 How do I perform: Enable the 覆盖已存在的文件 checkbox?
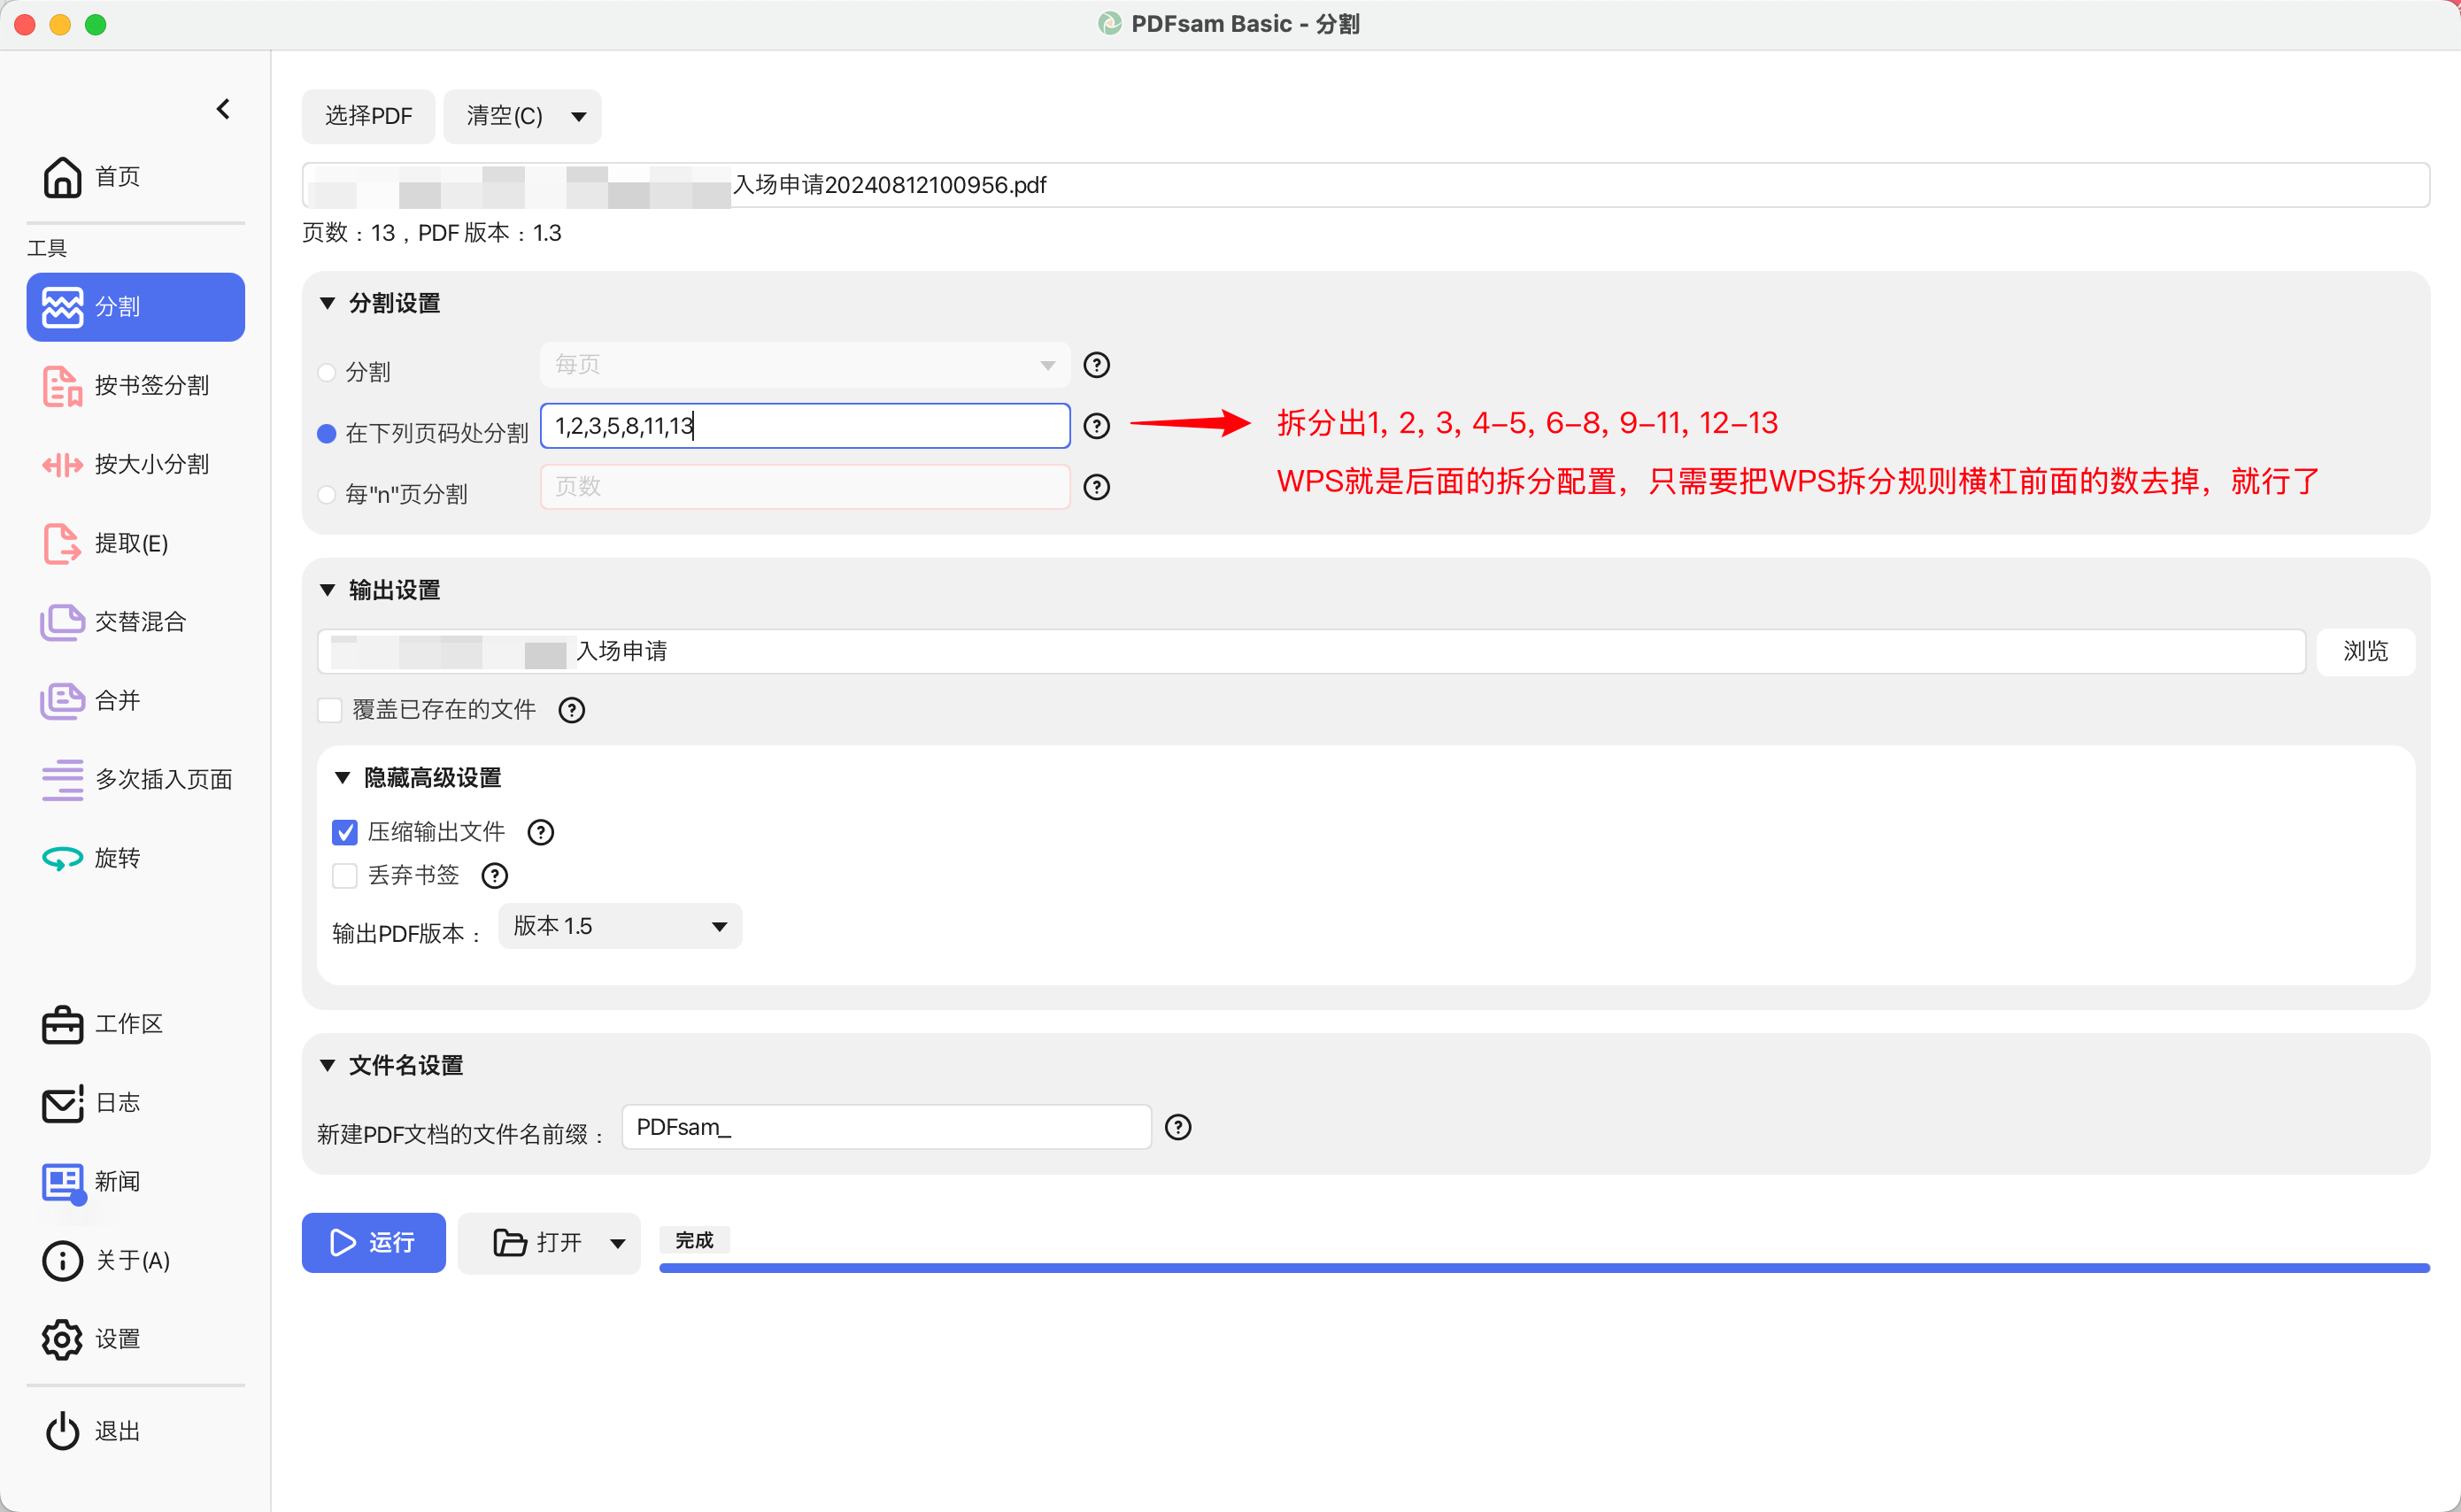coord(330,710)
